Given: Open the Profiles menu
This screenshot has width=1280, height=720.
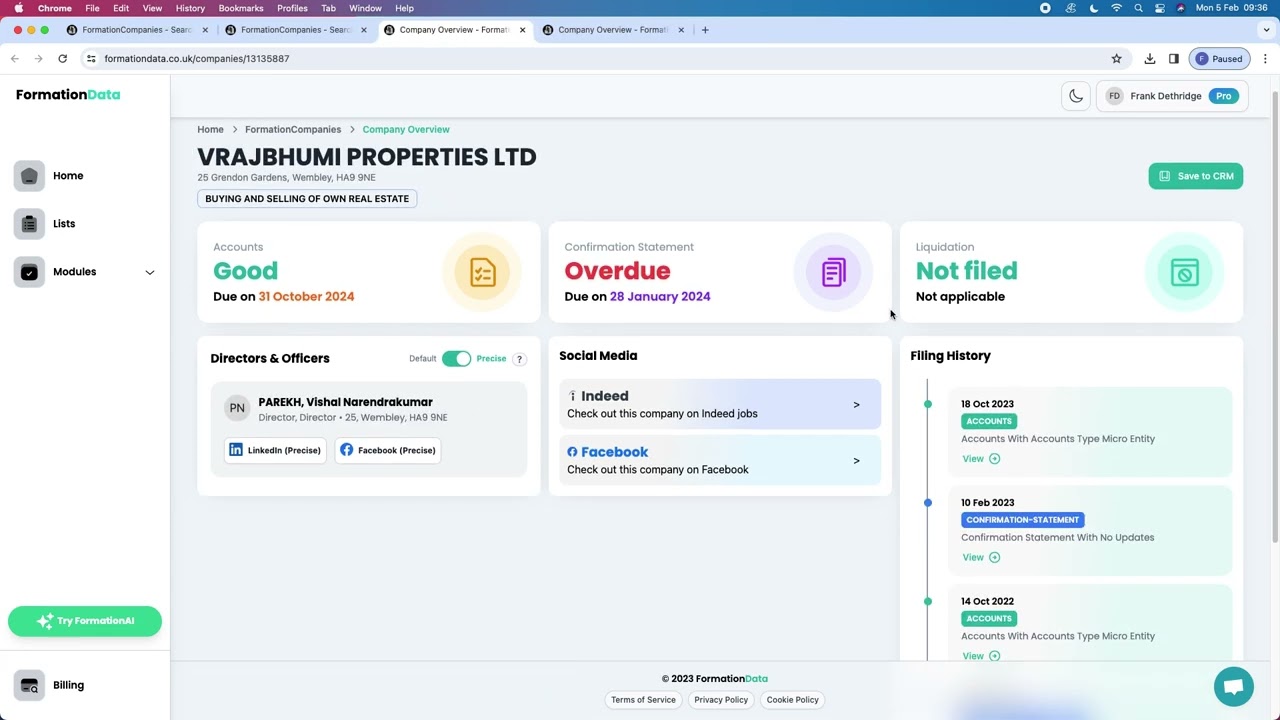Looking at the screenshot, I should click(x=292, y=8).
